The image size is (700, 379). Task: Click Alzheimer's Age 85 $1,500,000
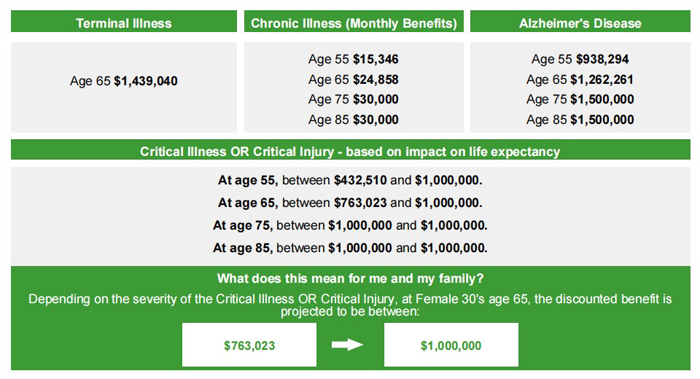[580, 120]
